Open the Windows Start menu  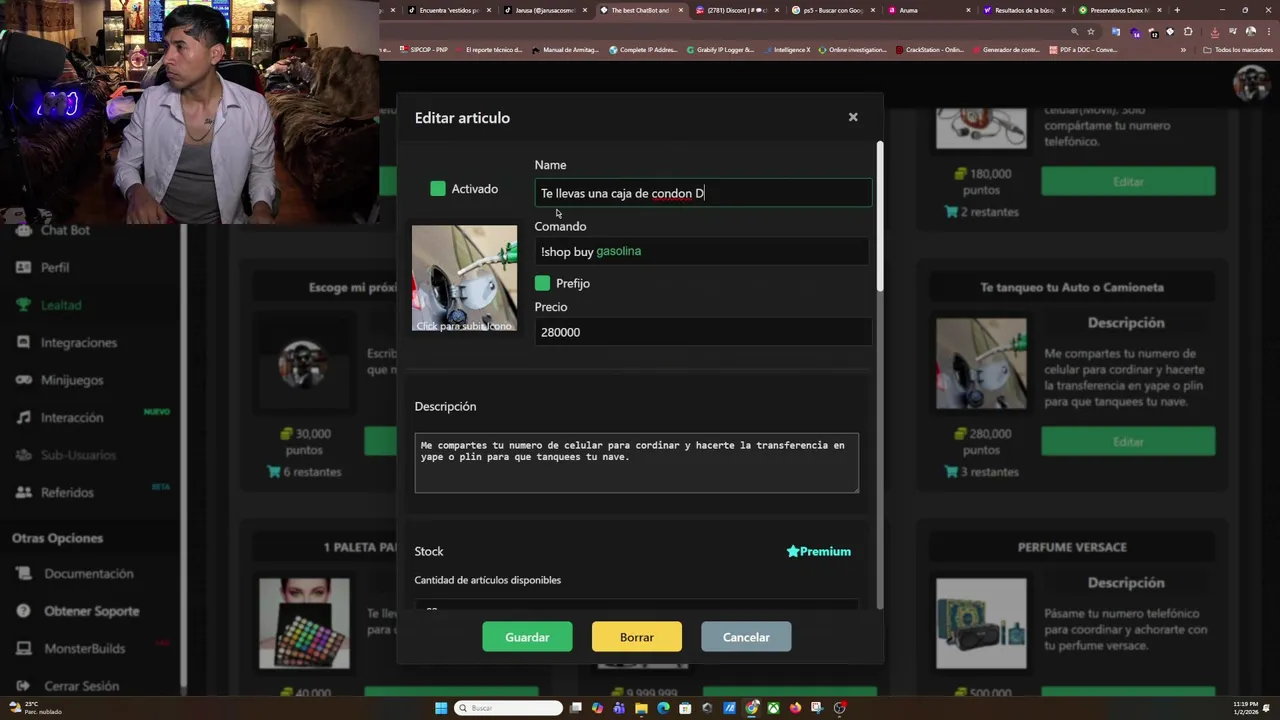click(441, 708)
